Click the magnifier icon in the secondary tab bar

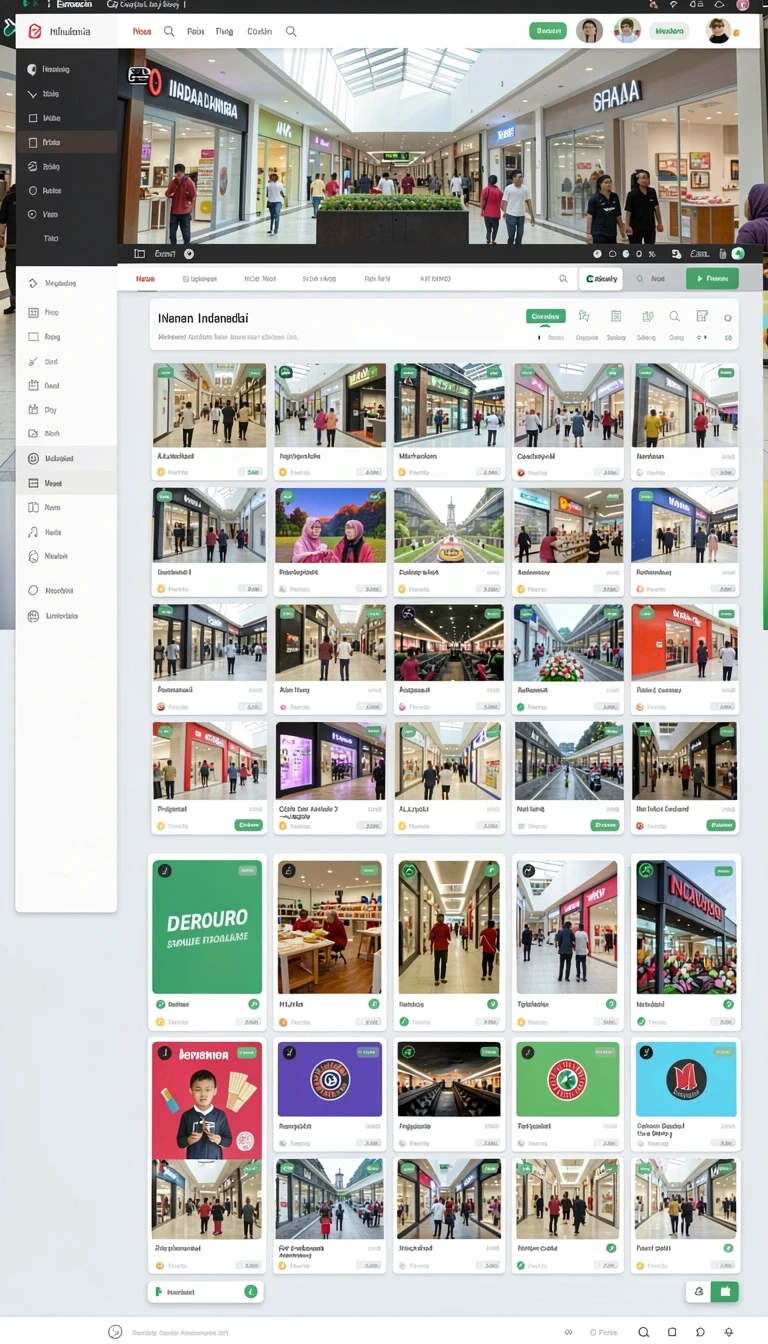tap(563, 279)
